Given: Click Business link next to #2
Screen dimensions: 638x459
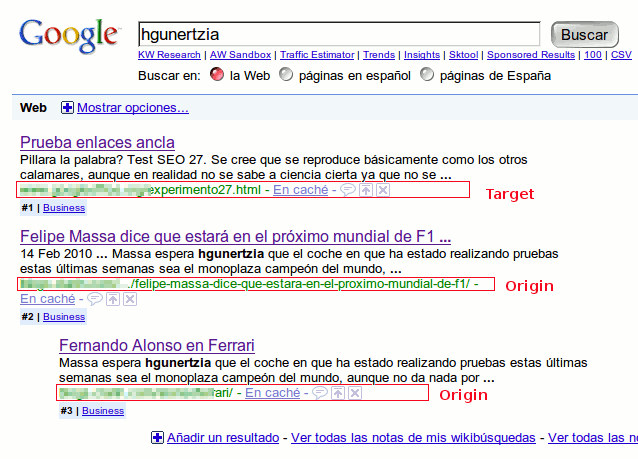Looking at the screenshot, I should tap(64, 317).
